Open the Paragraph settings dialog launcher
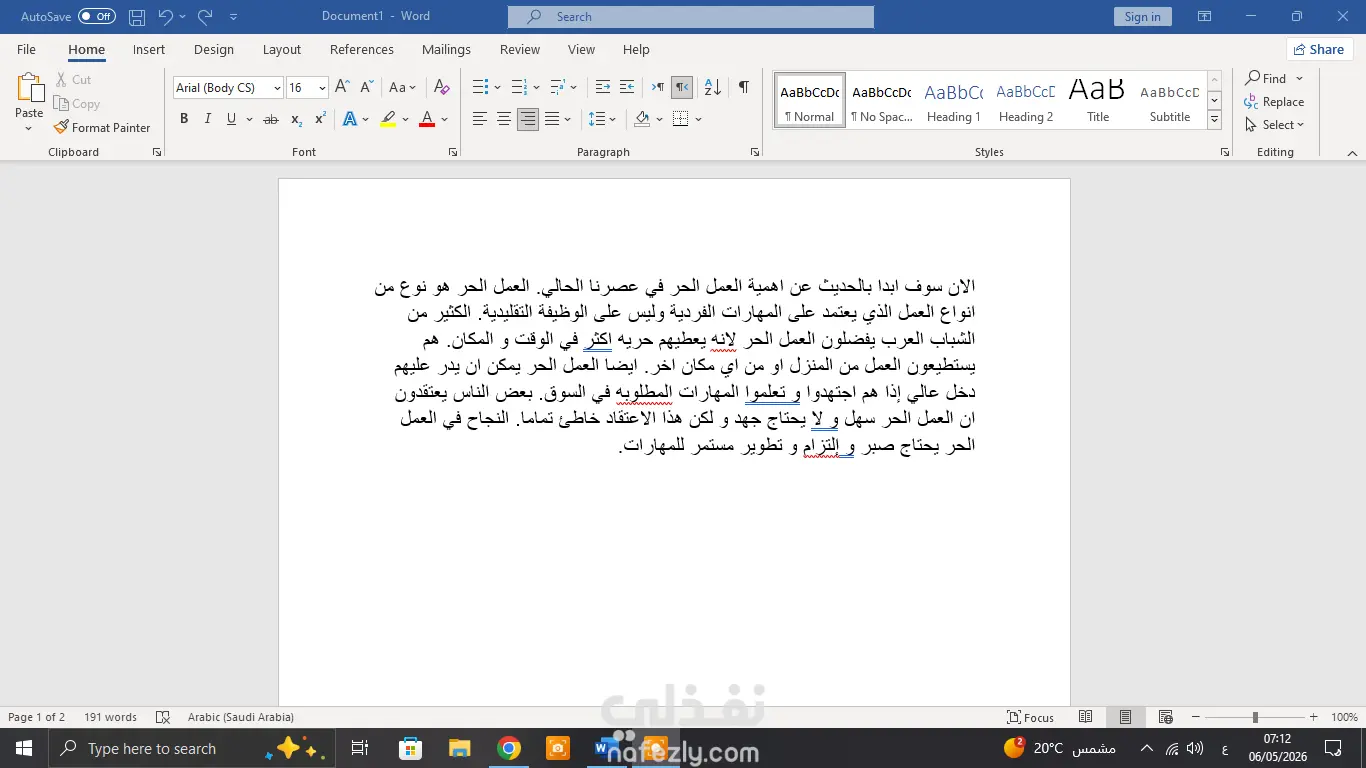This screenshot has width=1366, height=768. pyautogui.click(x=754, y=152)
